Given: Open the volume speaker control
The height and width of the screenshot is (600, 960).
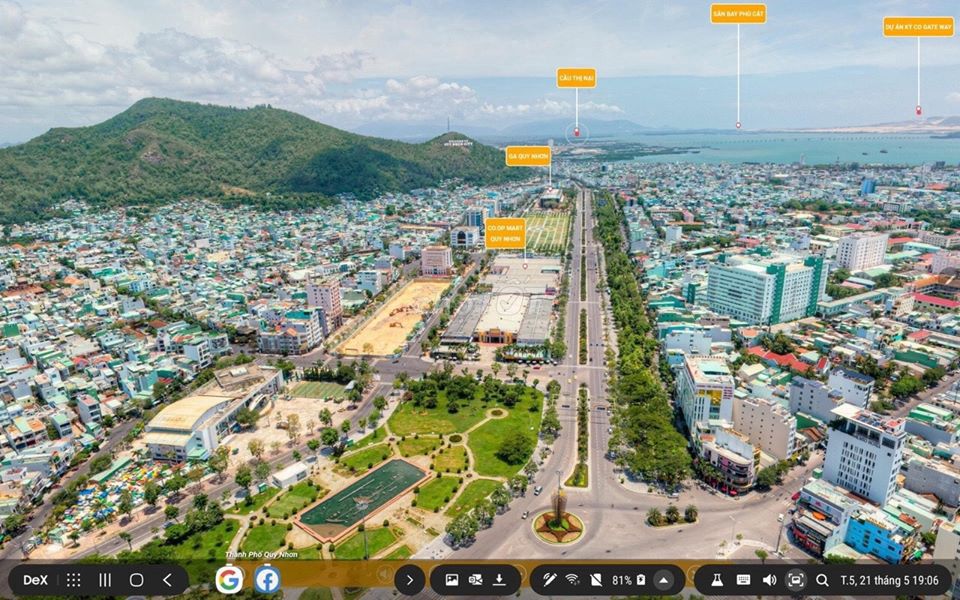Looking at the screenshot, I should 769,580.
